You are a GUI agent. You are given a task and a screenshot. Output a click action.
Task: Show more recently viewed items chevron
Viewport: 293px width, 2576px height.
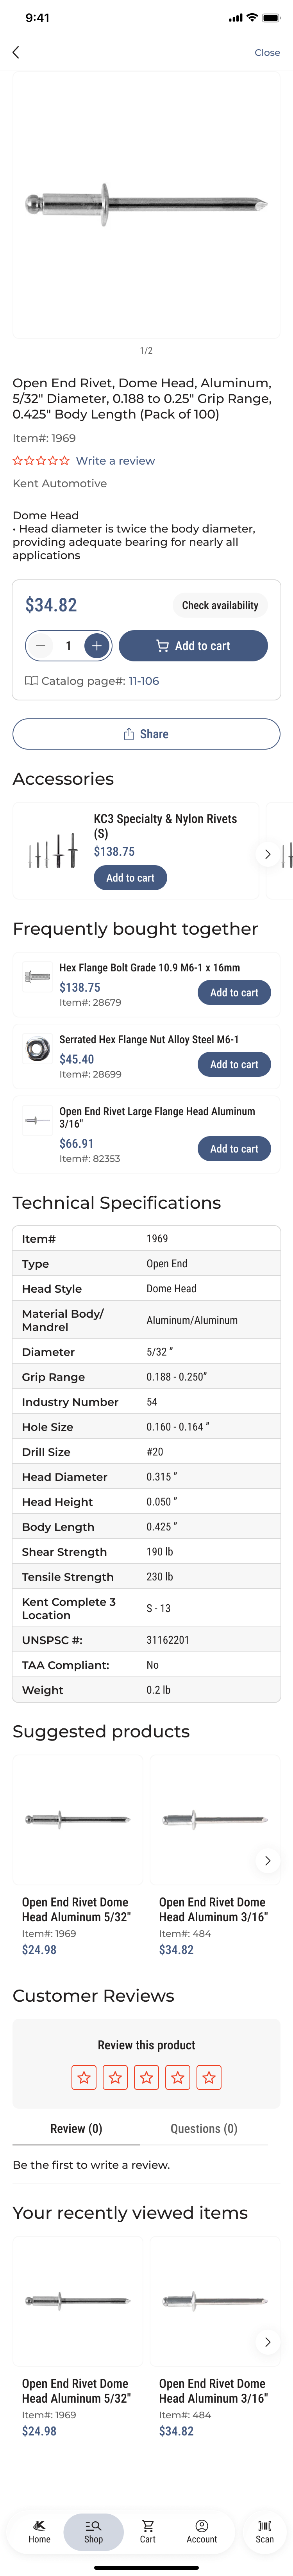pos(267,2341)
